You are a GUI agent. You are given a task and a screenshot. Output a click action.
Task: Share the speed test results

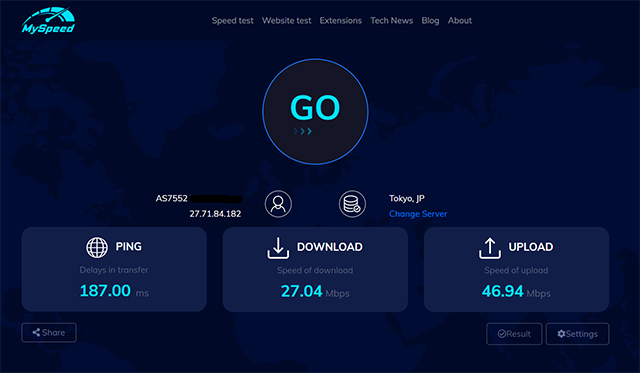(x=49, y=333)
